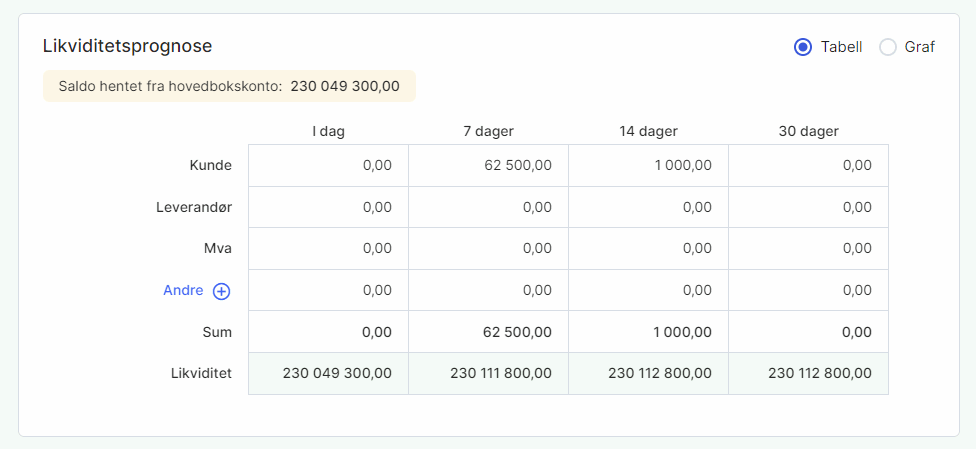This screenshot has width=976, height=449.
Task: Click the Leverandør row label
Action: click(194, 207)
